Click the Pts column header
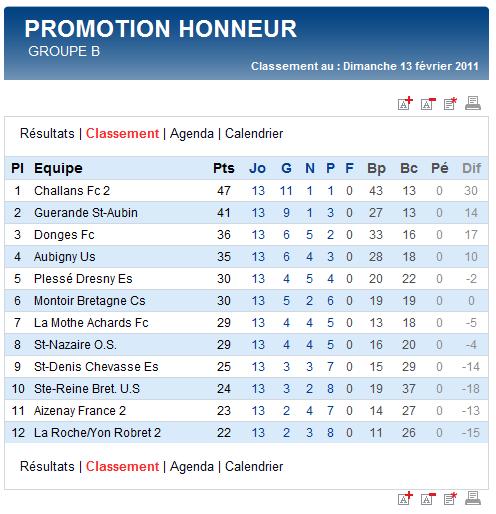The image size is (496, 514). [x=224, y=168]
